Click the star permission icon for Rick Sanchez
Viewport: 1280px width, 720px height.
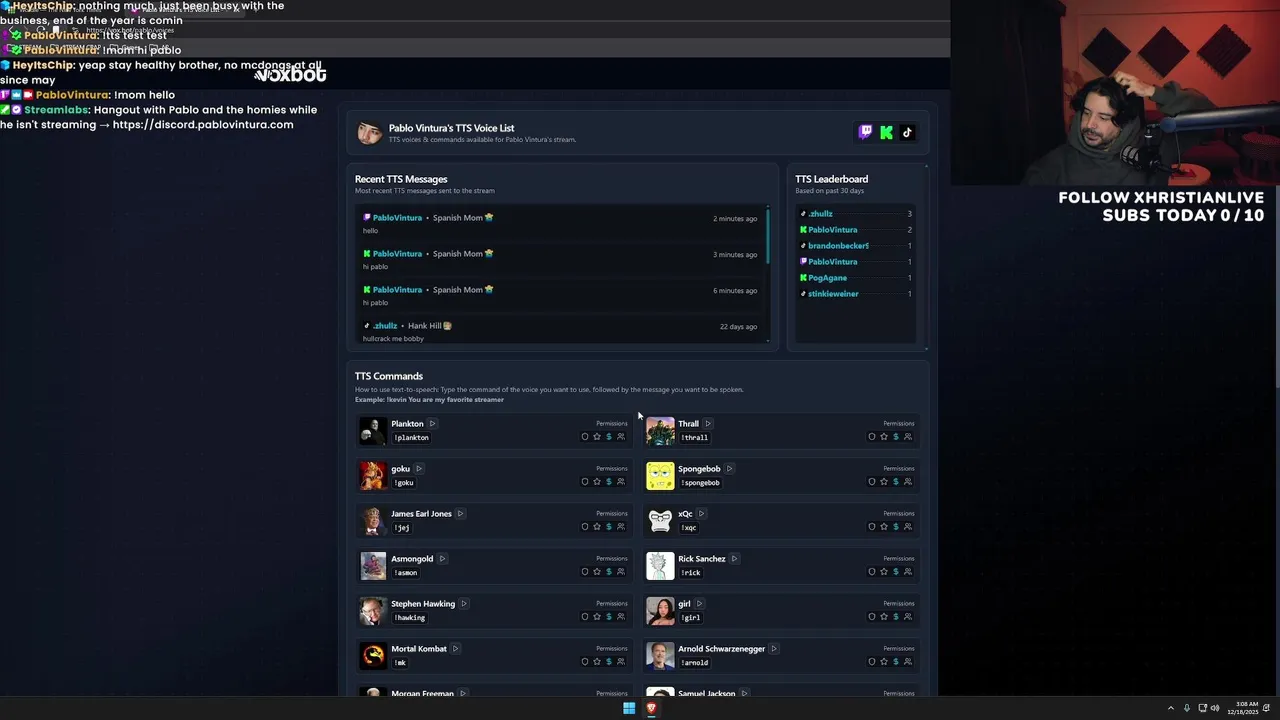(884, 572)
